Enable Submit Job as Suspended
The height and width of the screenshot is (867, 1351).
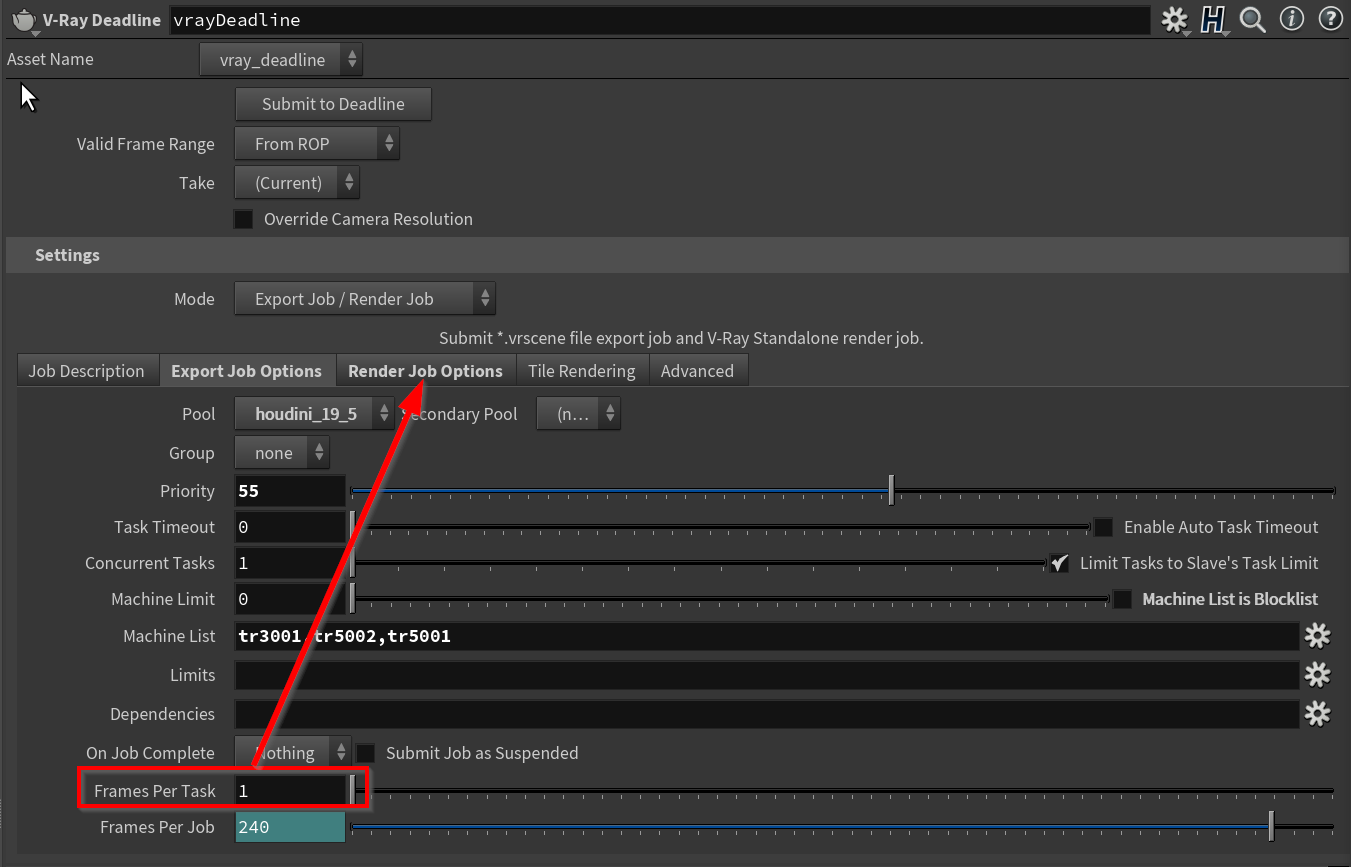coord(366,753)
